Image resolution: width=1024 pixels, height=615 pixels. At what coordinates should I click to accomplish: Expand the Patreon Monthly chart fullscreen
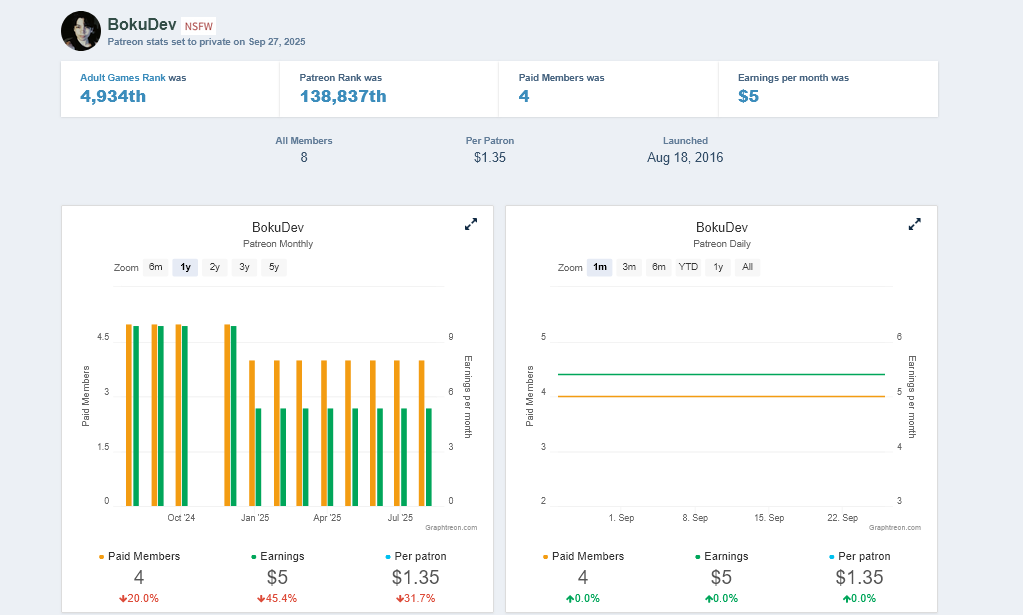tap(471, 225)
